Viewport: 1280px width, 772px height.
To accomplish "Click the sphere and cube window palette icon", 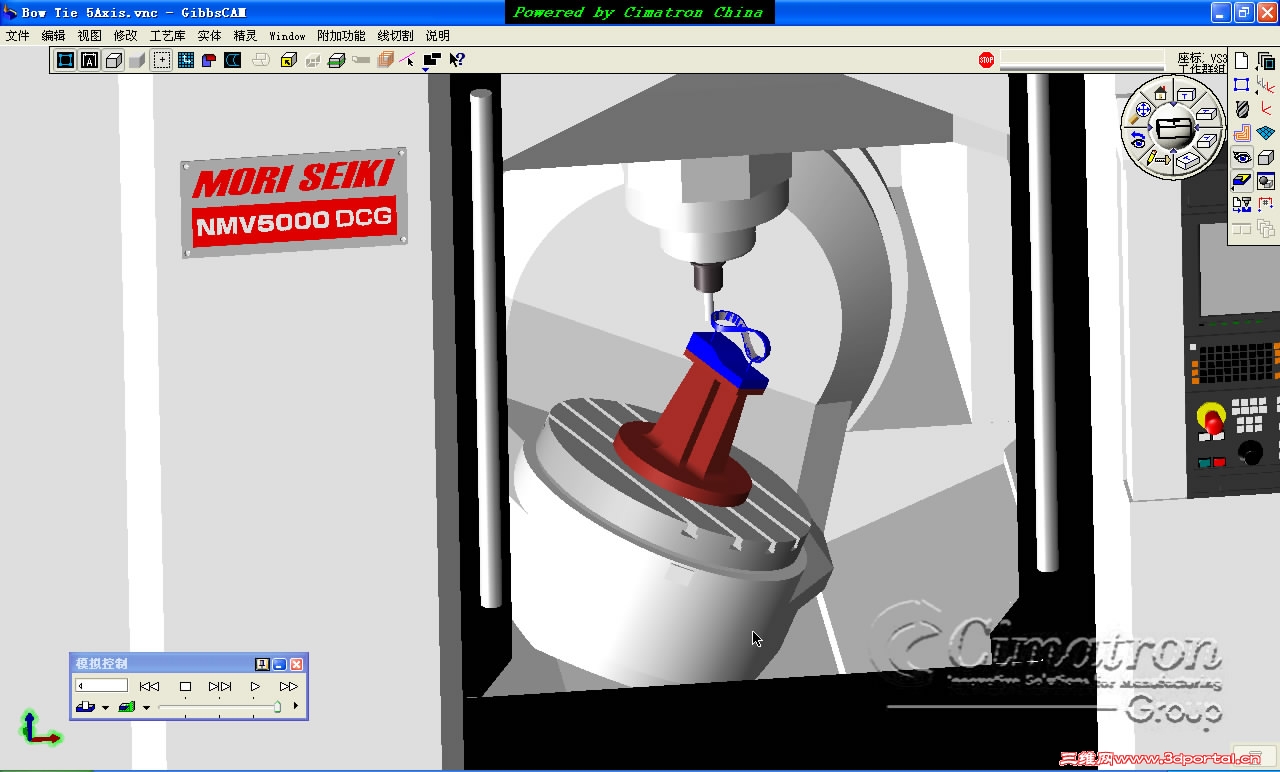I will coord(1266,181).
